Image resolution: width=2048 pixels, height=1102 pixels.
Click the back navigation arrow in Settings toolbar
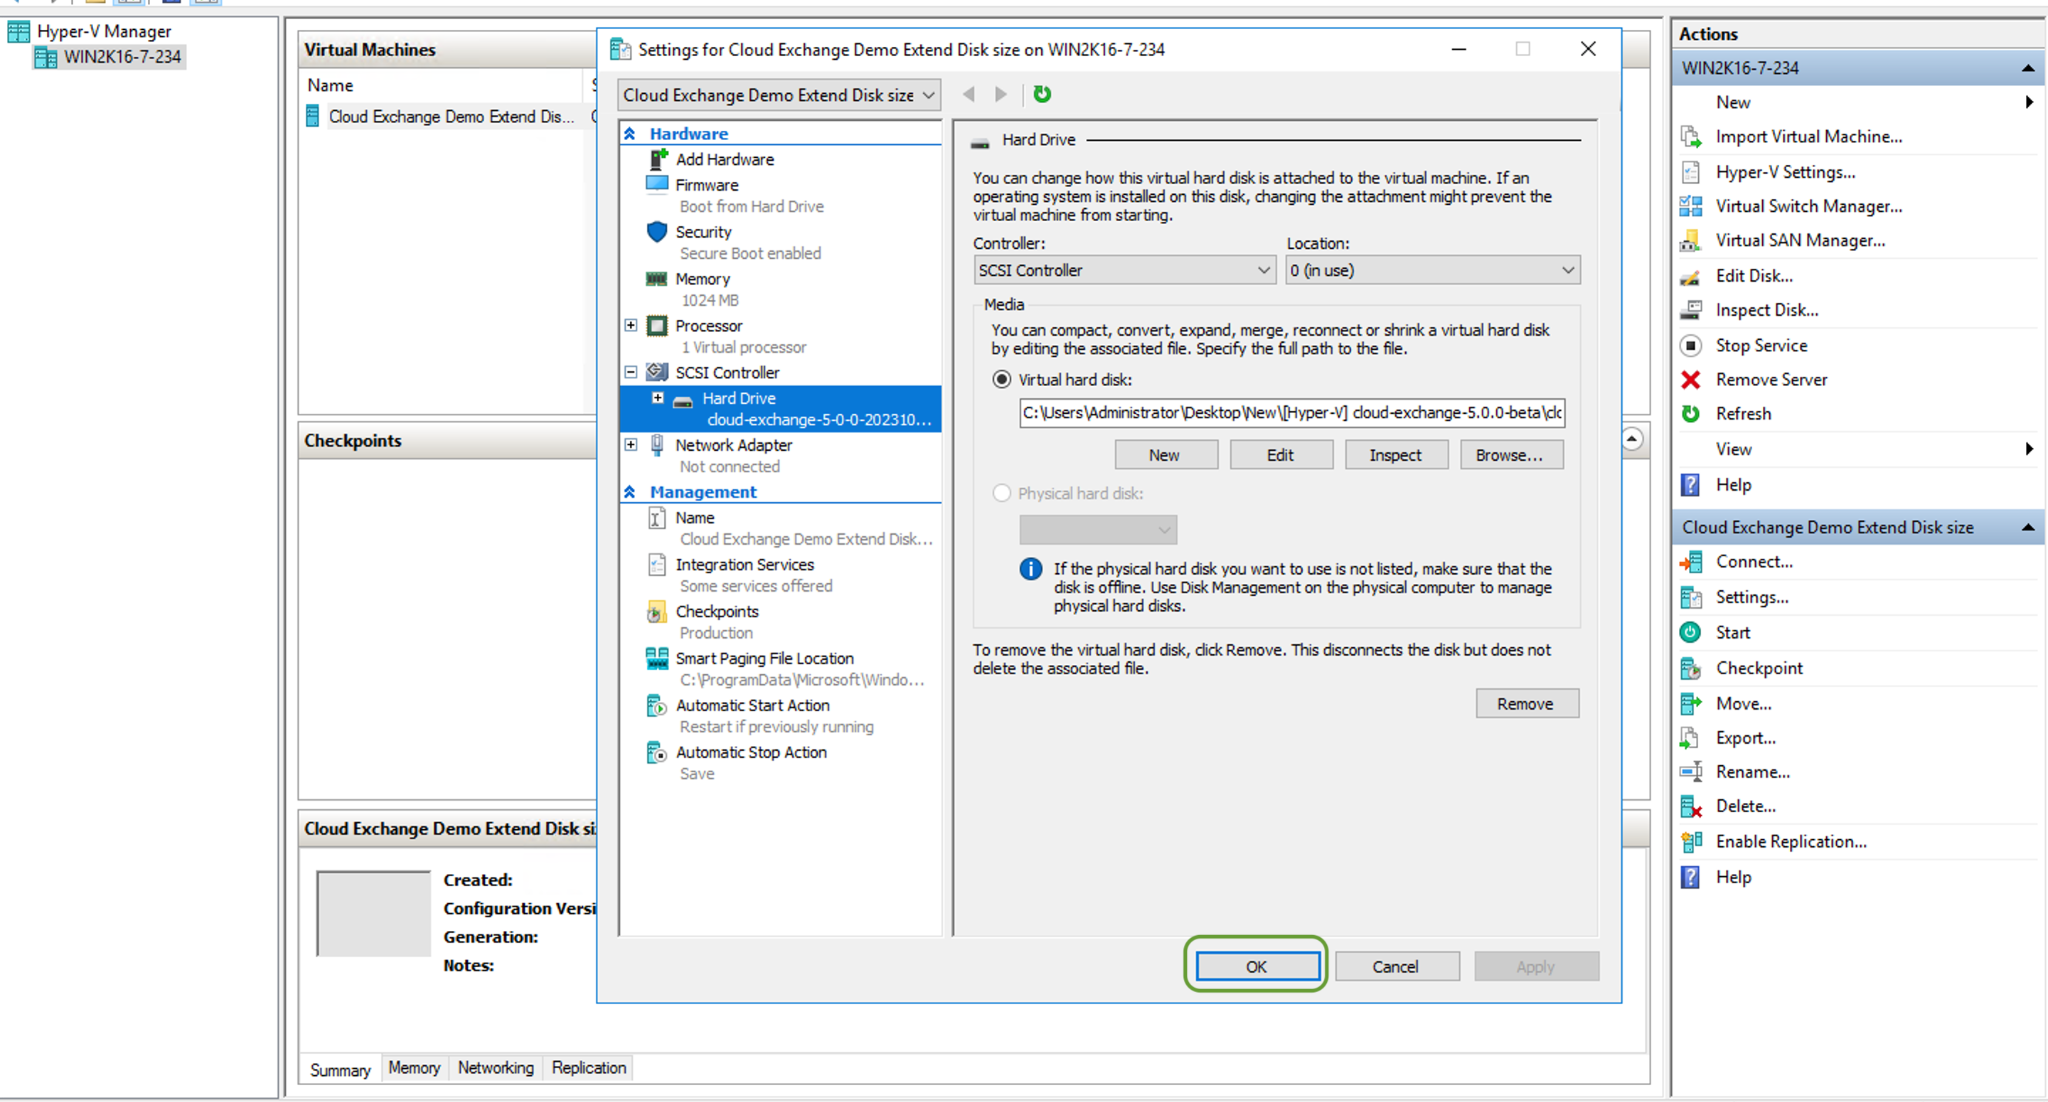pos(968,94)
